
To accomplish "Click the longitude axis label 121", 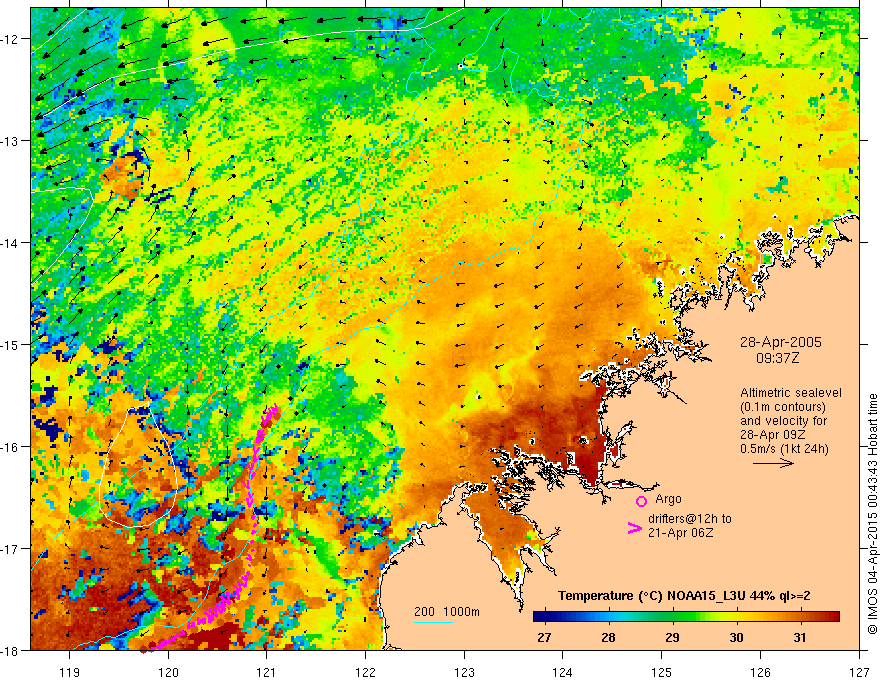I will [267, 672].
